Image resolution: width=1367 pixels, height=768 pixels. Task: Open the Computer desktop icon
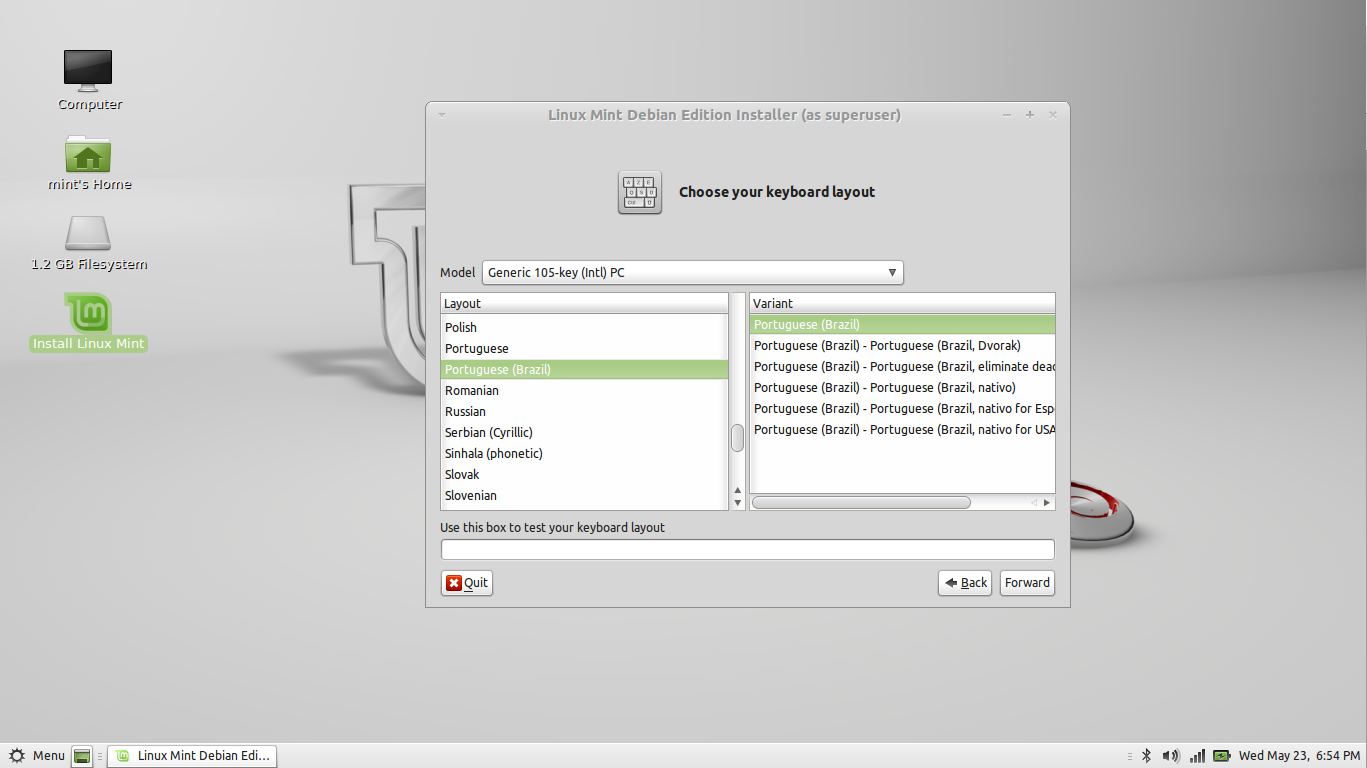pyautogui.click(x=88, y=70)
